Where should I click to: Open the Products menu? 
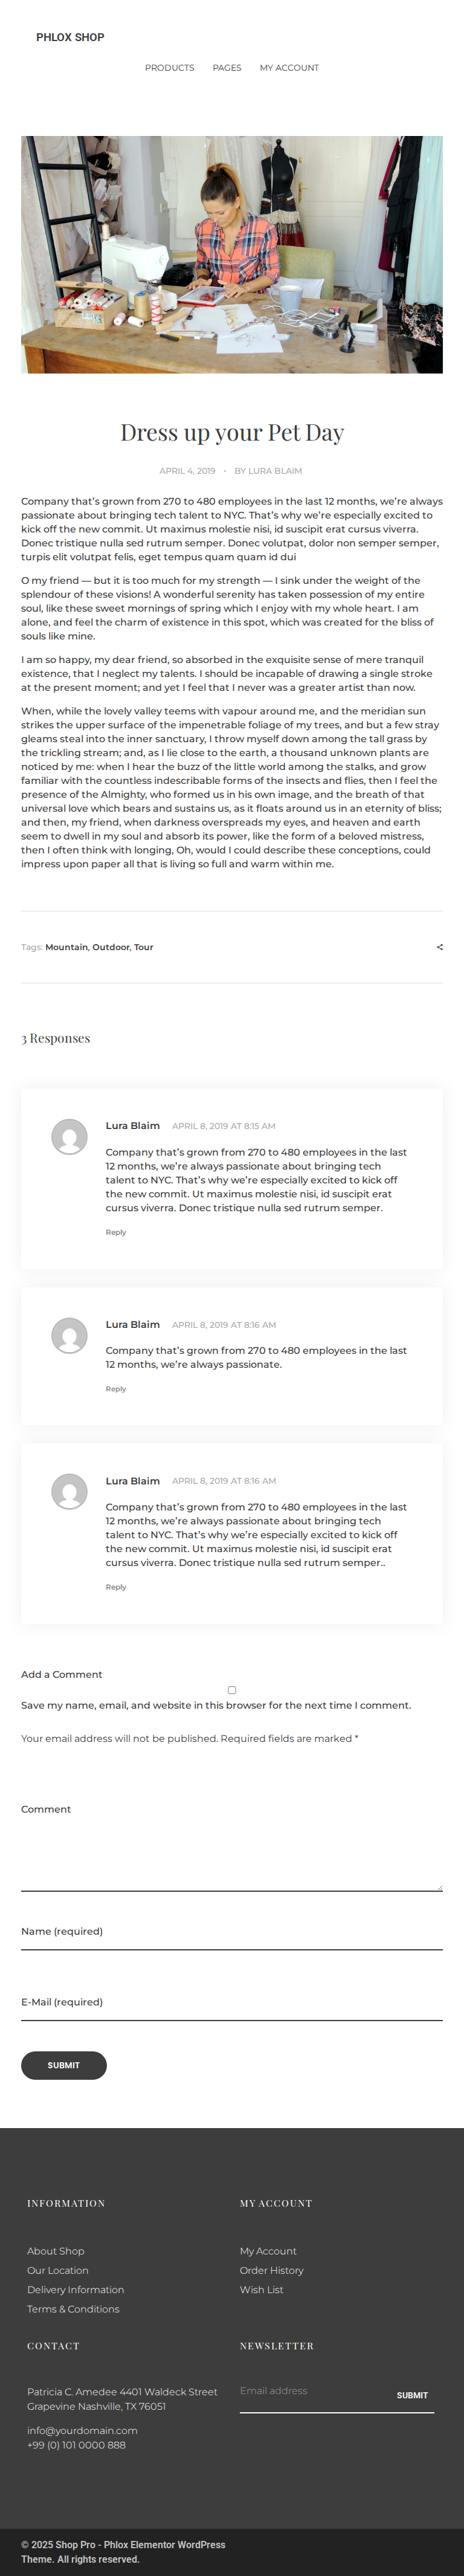(x=169, y=68)
